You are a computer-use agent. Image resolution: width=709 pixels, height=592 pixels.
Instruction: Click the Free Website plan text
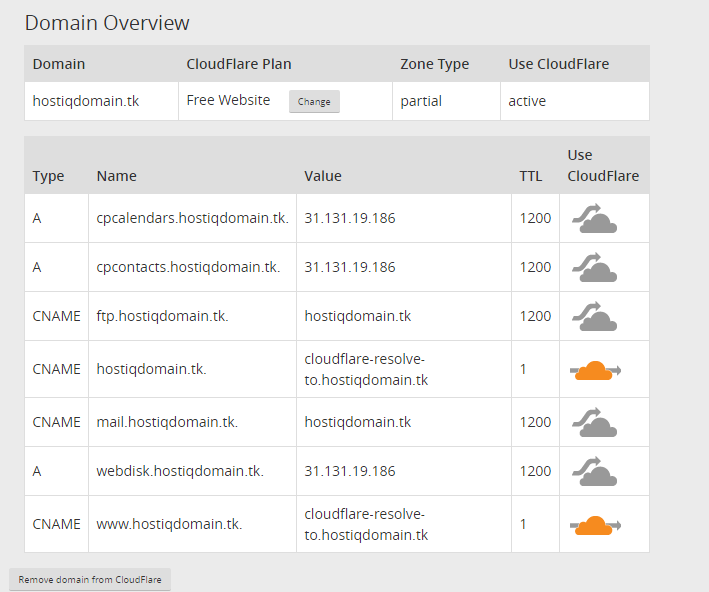tap(228, 100)
